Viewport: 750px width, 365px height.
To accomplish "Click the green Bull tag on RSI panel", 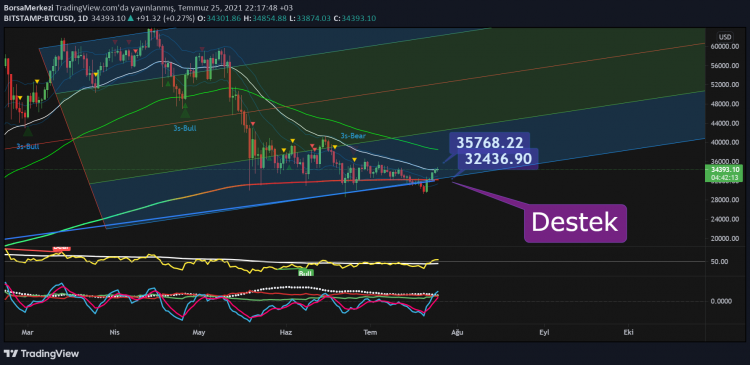I will coord(305,273).
